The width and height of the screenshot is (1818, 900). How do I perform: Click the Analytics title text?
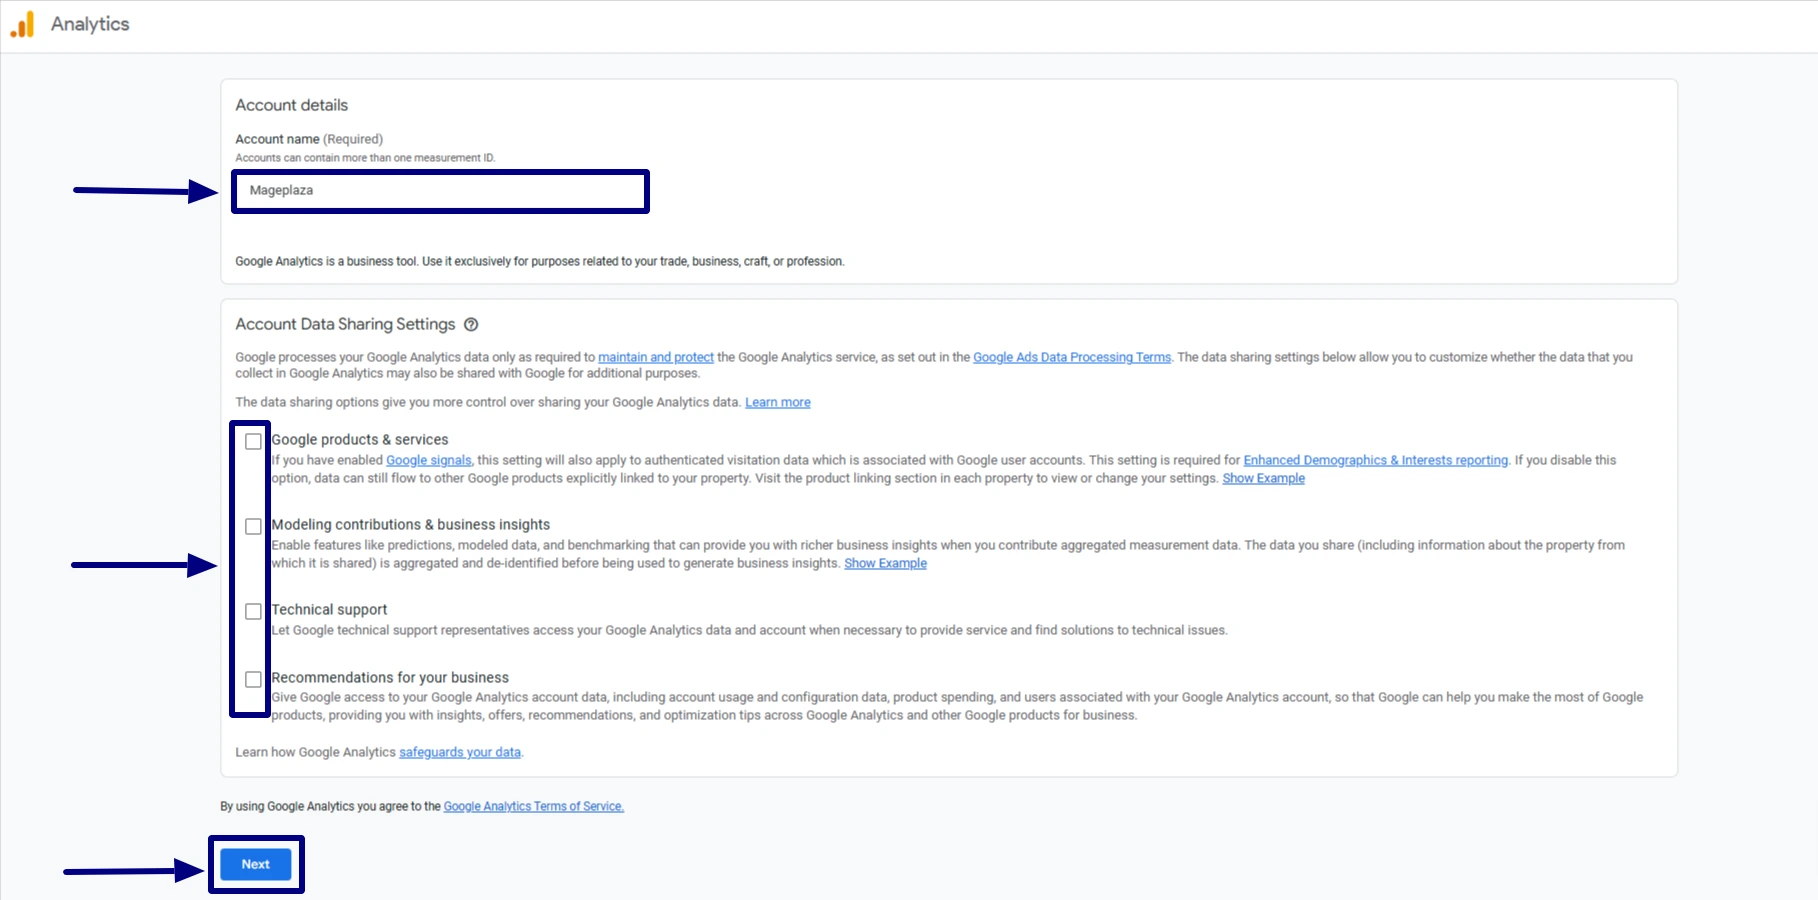click(x=90, y=24)
